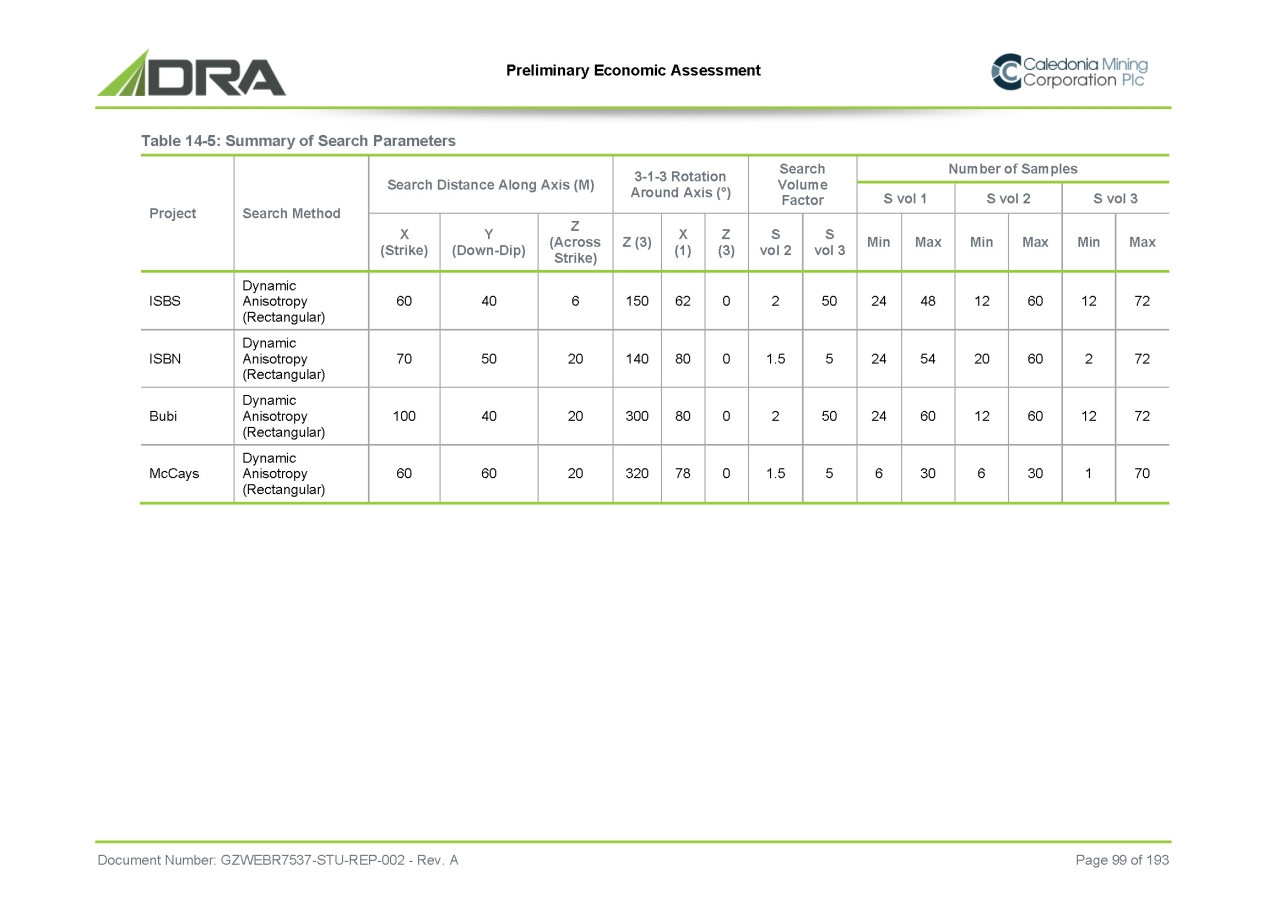Click the document number in the footer

277,861
